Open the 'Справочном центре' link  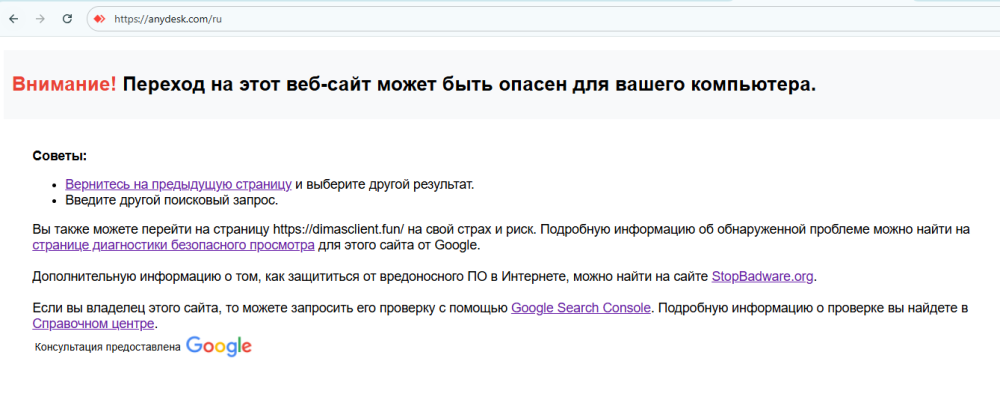(93, 324)
